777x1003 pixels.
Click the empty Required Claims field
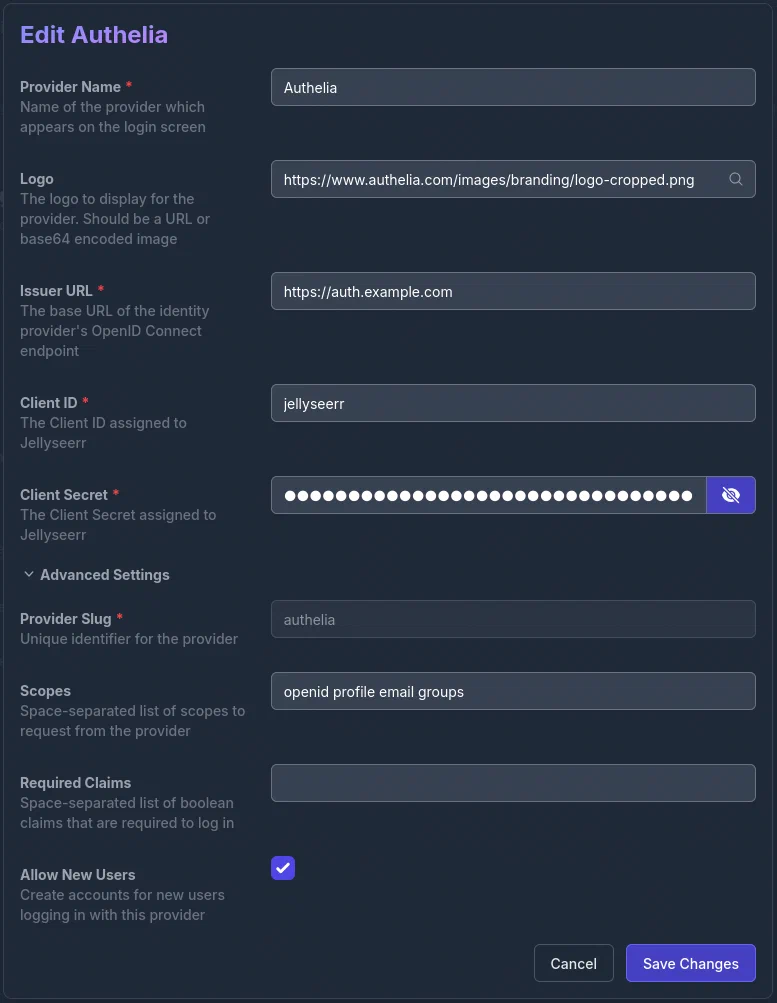[x=513, y=783]
